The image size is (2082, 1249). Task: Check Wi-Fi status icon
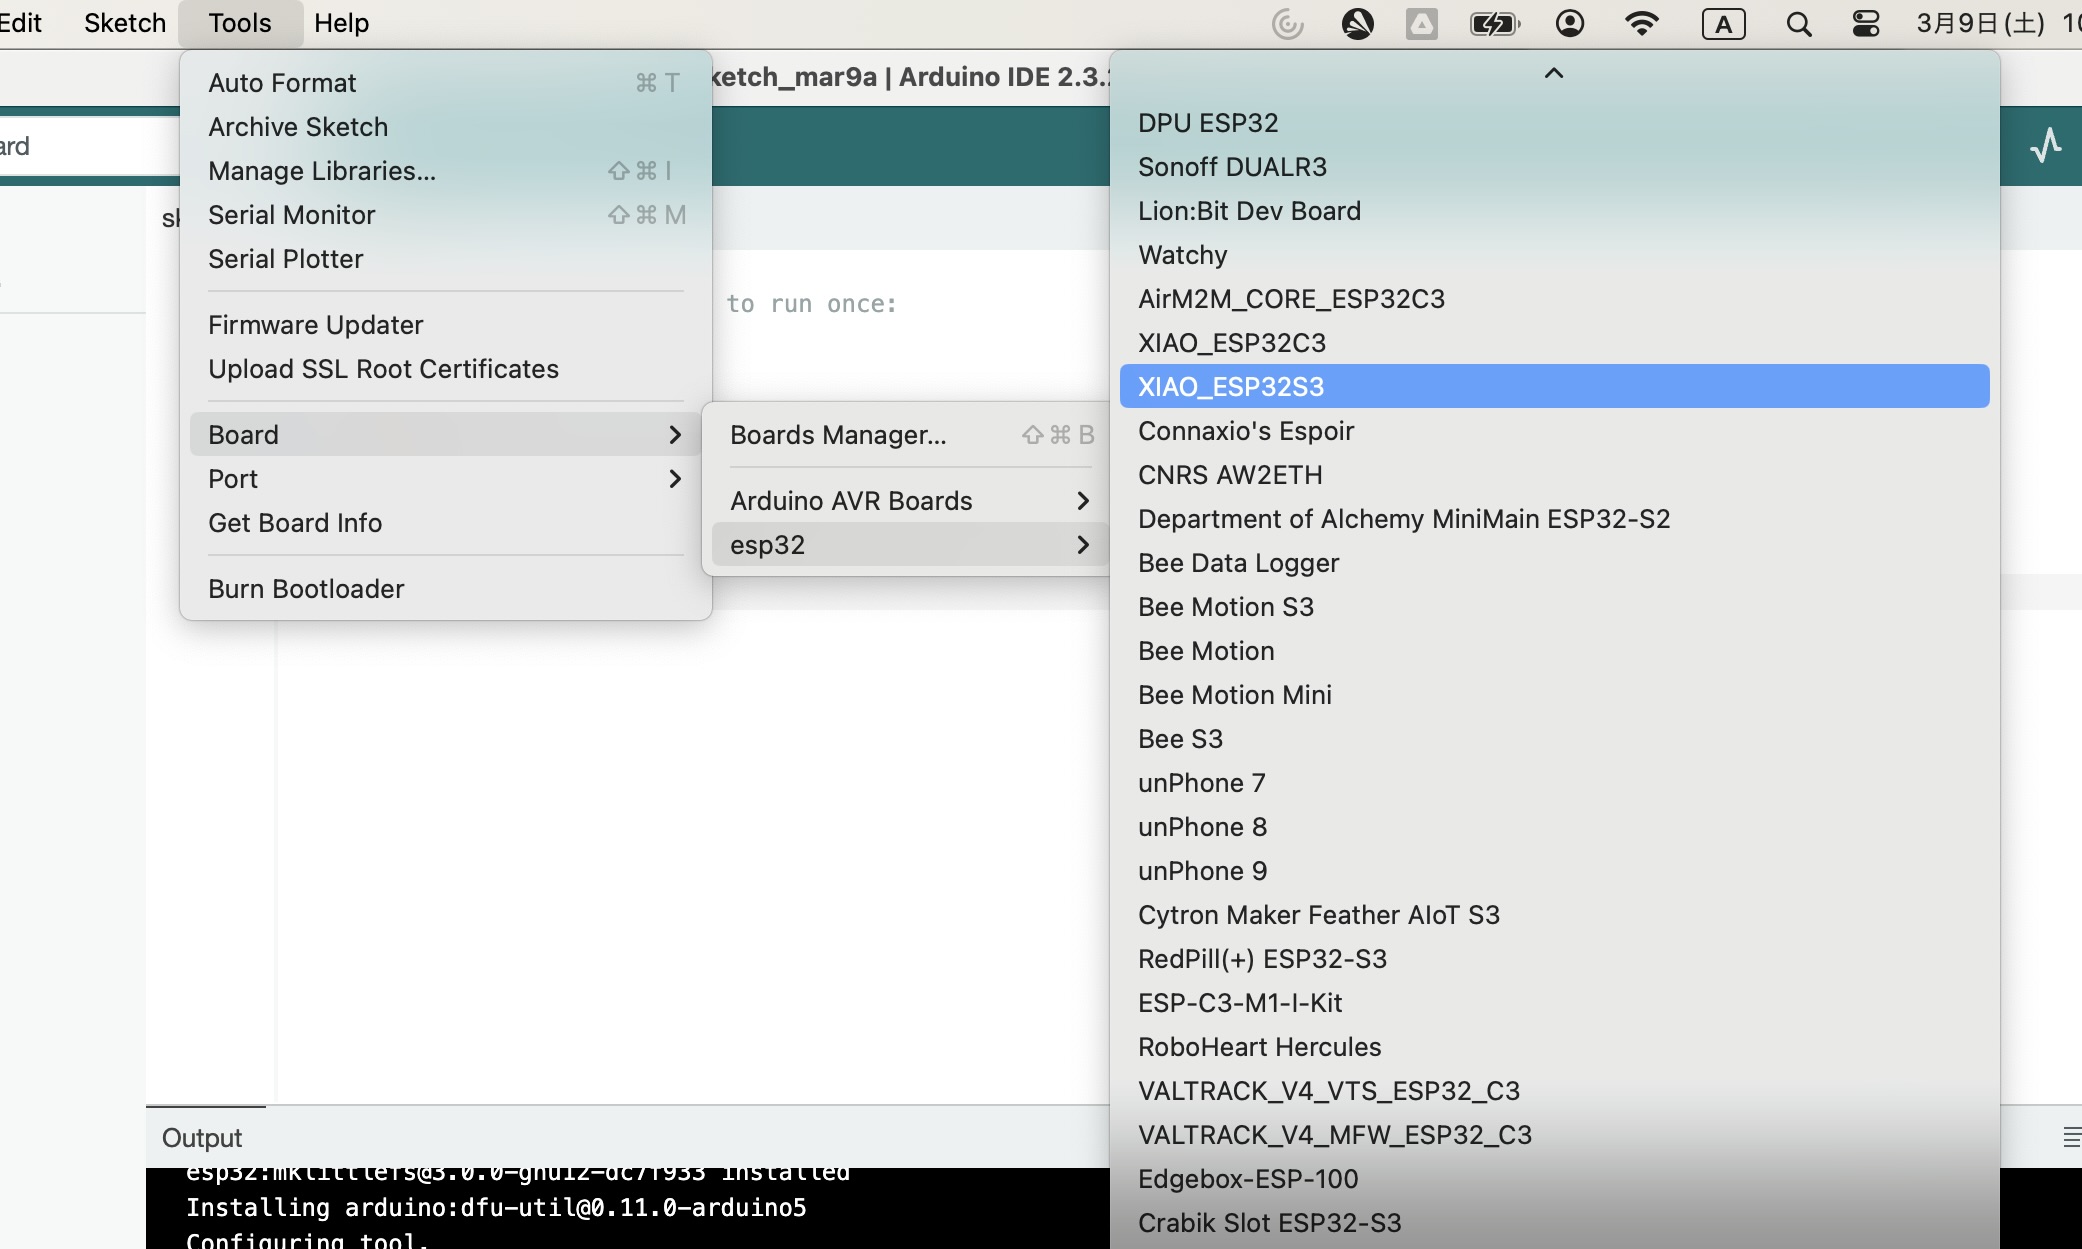coord(1642,23)
